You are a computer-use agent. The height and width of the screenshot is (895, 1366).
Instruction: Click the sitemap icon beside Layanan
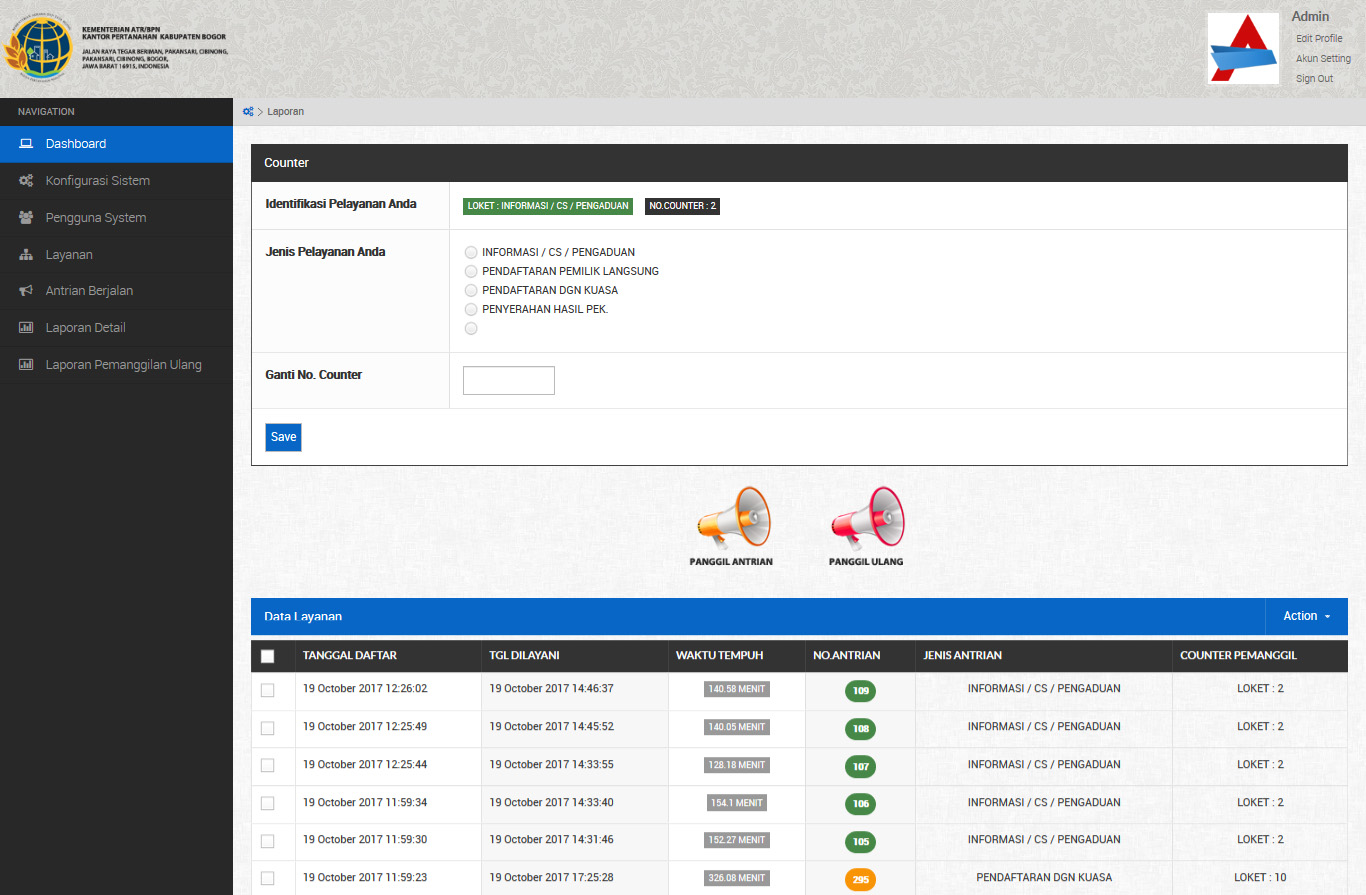tap(26, 255)
